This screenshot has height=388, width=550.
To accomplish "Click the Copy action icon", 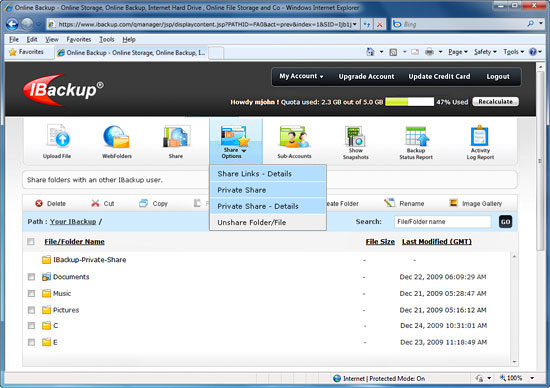I will (x=143, y=203).
